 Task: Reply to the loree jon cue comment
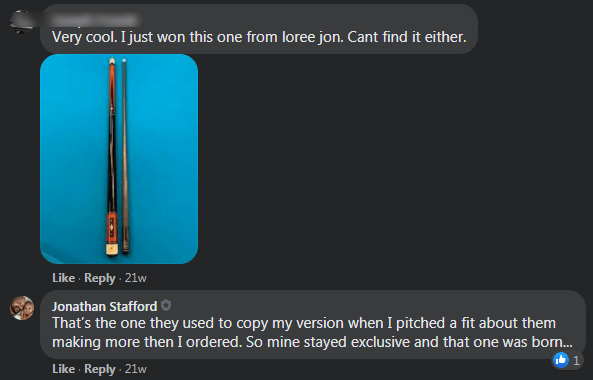pyautogui.click(x=99, y=278)
